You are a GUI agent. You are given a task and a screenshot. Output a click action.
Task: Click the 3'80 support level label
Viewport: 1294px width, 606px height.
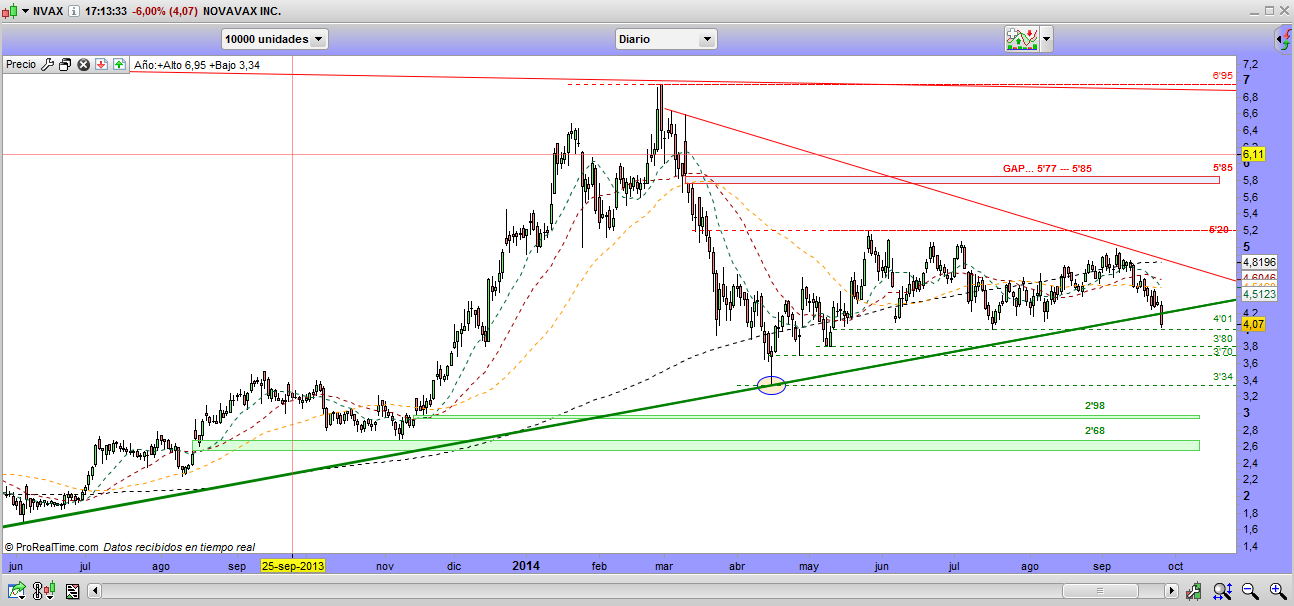[x=1221, y=339]
